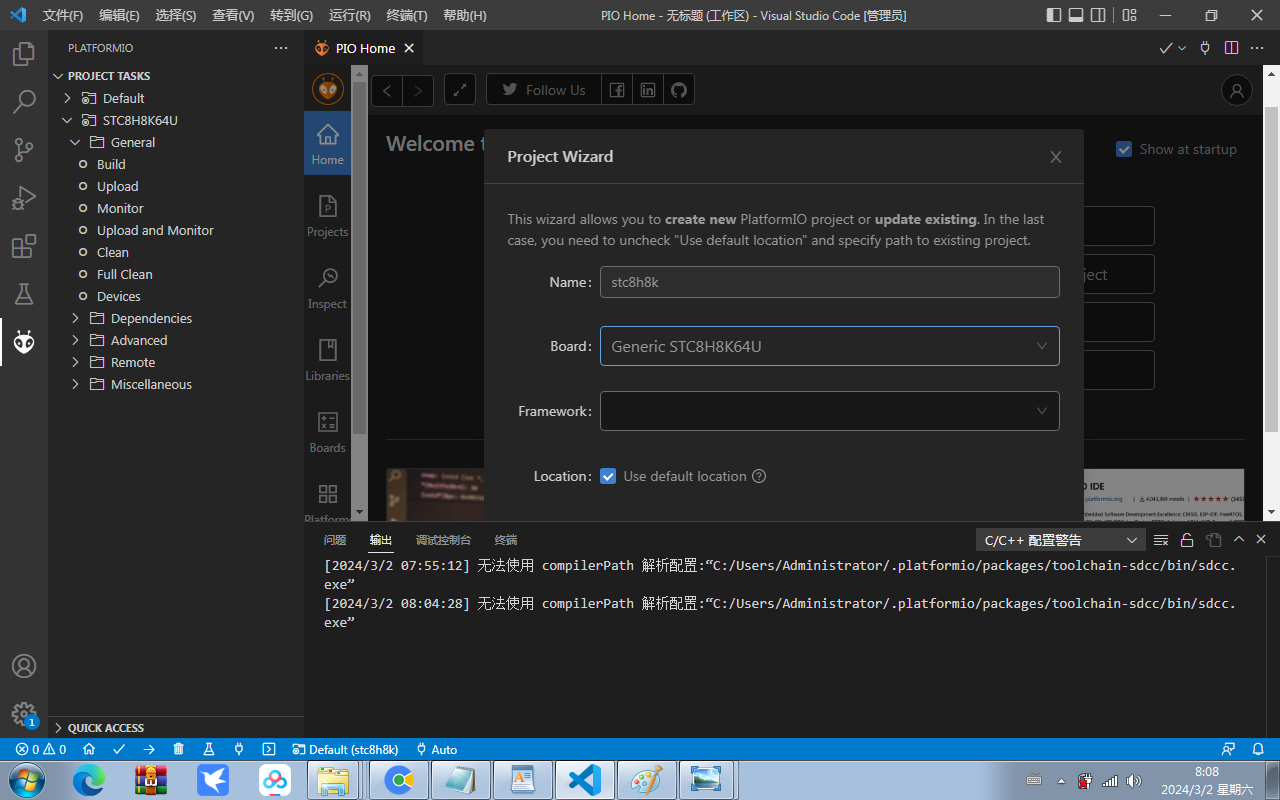This screenshot has height=800, width=1280.
Task: Toggle secondary side bar layout icon
Action: [x=1098, y=15]
